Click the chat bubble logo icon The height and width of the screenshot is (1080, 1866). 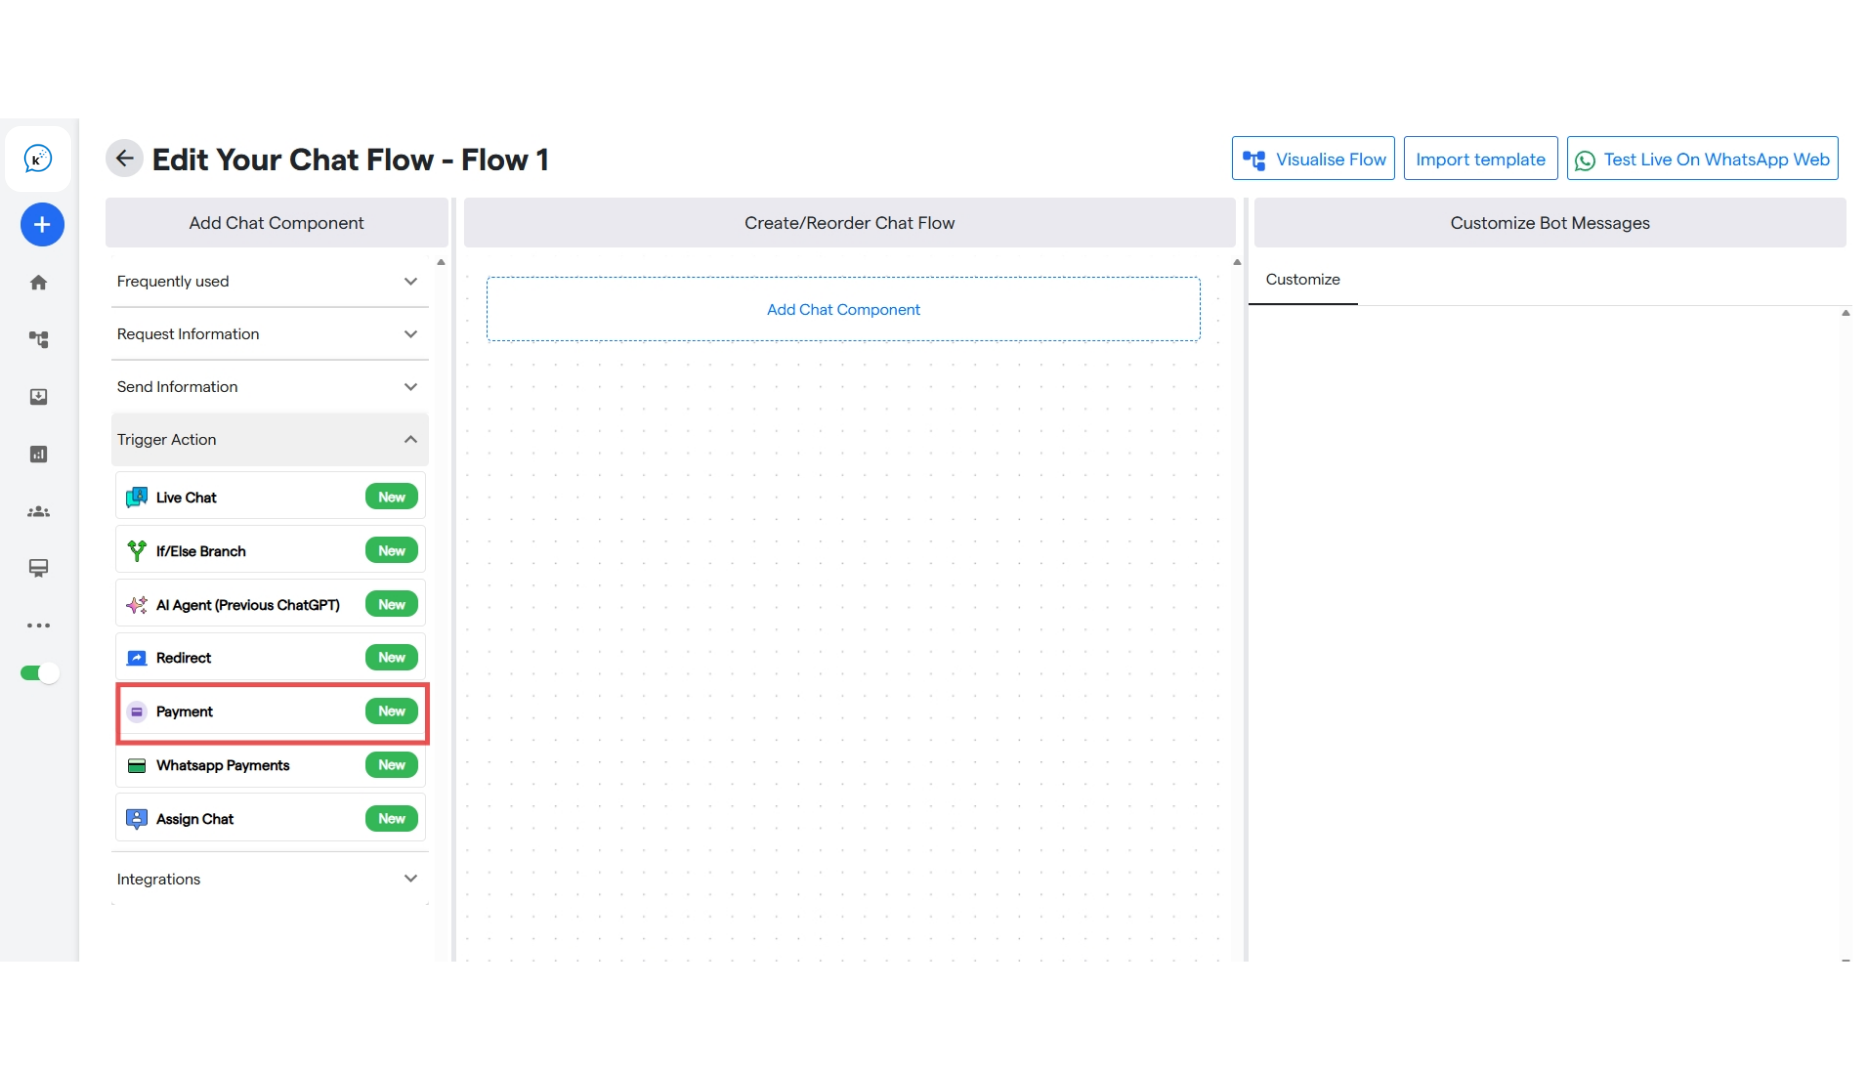tap(38, 158)
